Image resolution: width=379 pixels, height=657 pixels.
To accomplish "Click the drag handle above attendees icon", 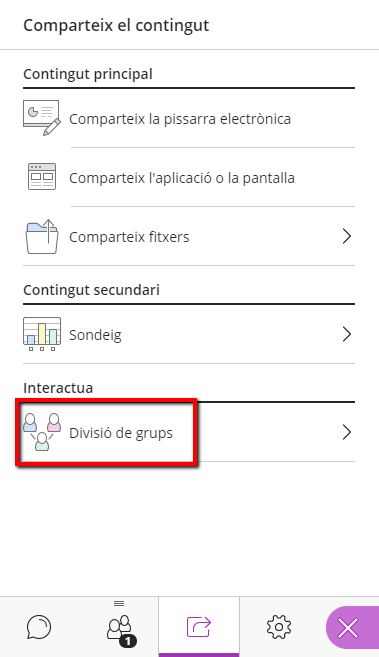I will (x=119, y=603).
